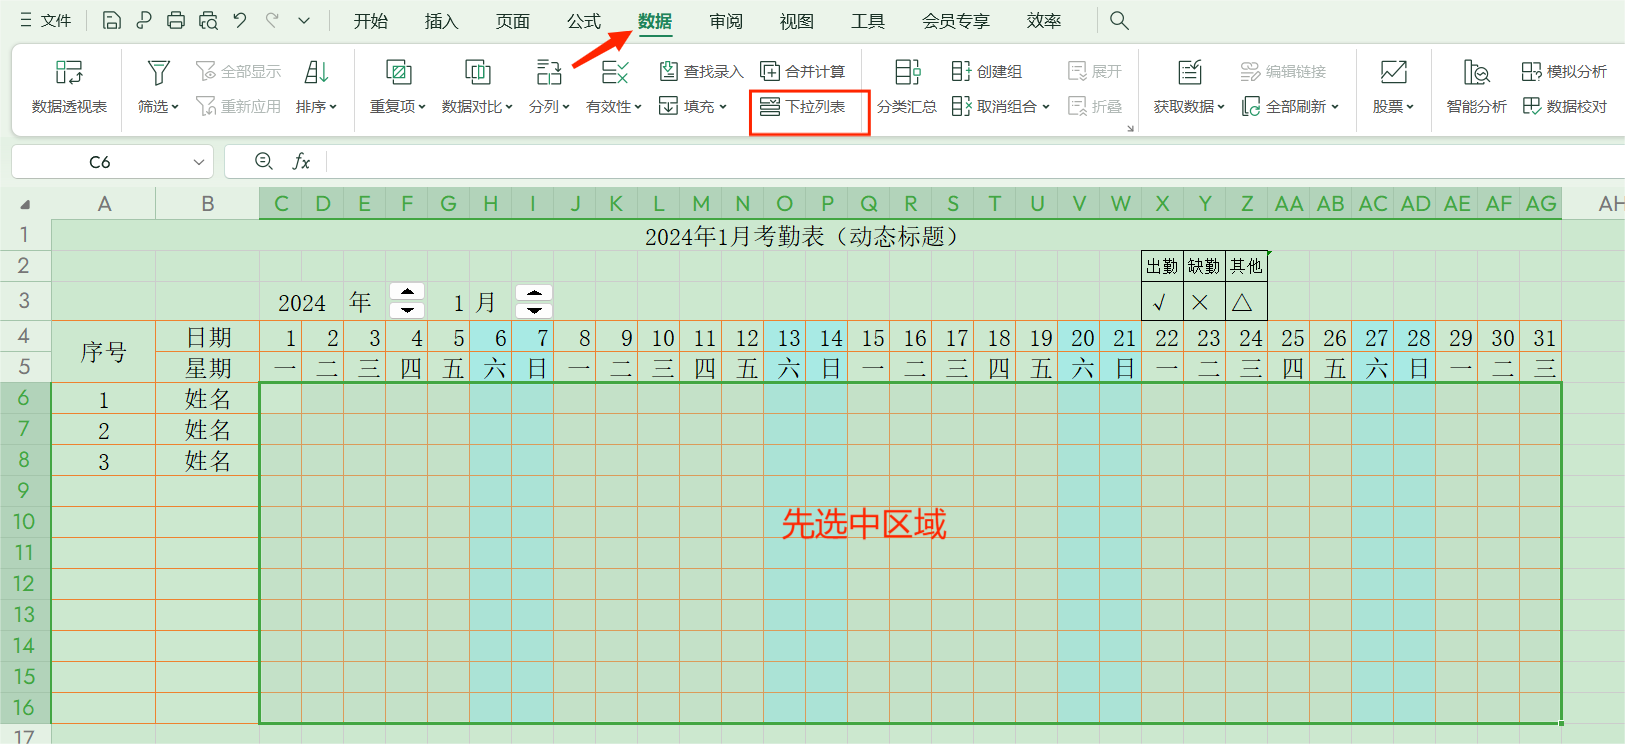Screen dimensions: 1625x744
Task: Click the Name Box showing C6
Action: [100, 162]
